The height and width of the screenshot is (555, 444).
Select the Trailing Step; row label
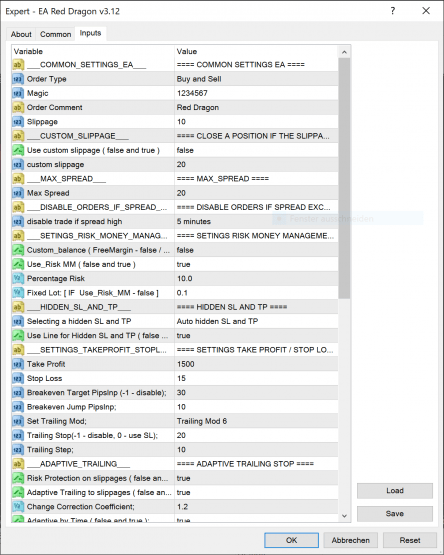pyautogui.click(x=50, y=450)
